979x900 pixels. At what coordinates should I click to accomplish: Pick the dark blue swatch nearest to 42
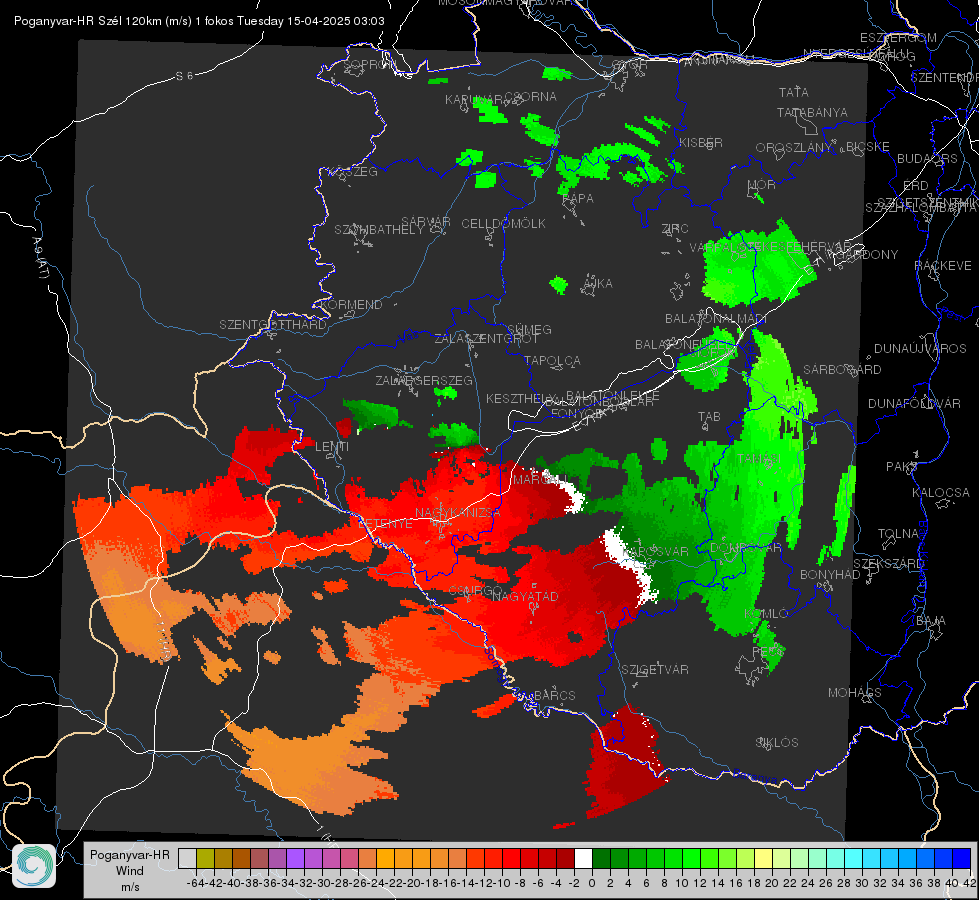point(962,859)
